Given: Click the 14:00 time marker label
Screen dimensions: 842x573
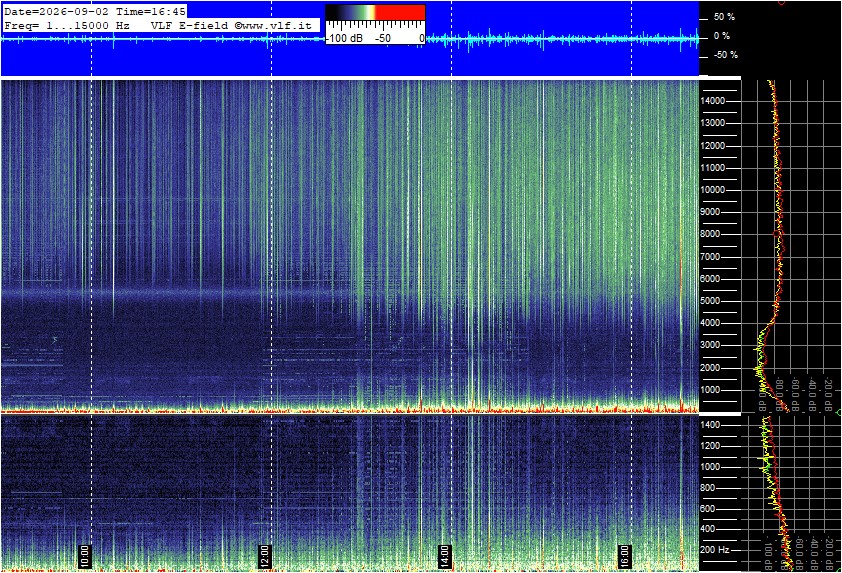Looking at the screenshot, I should pos(445,557).
